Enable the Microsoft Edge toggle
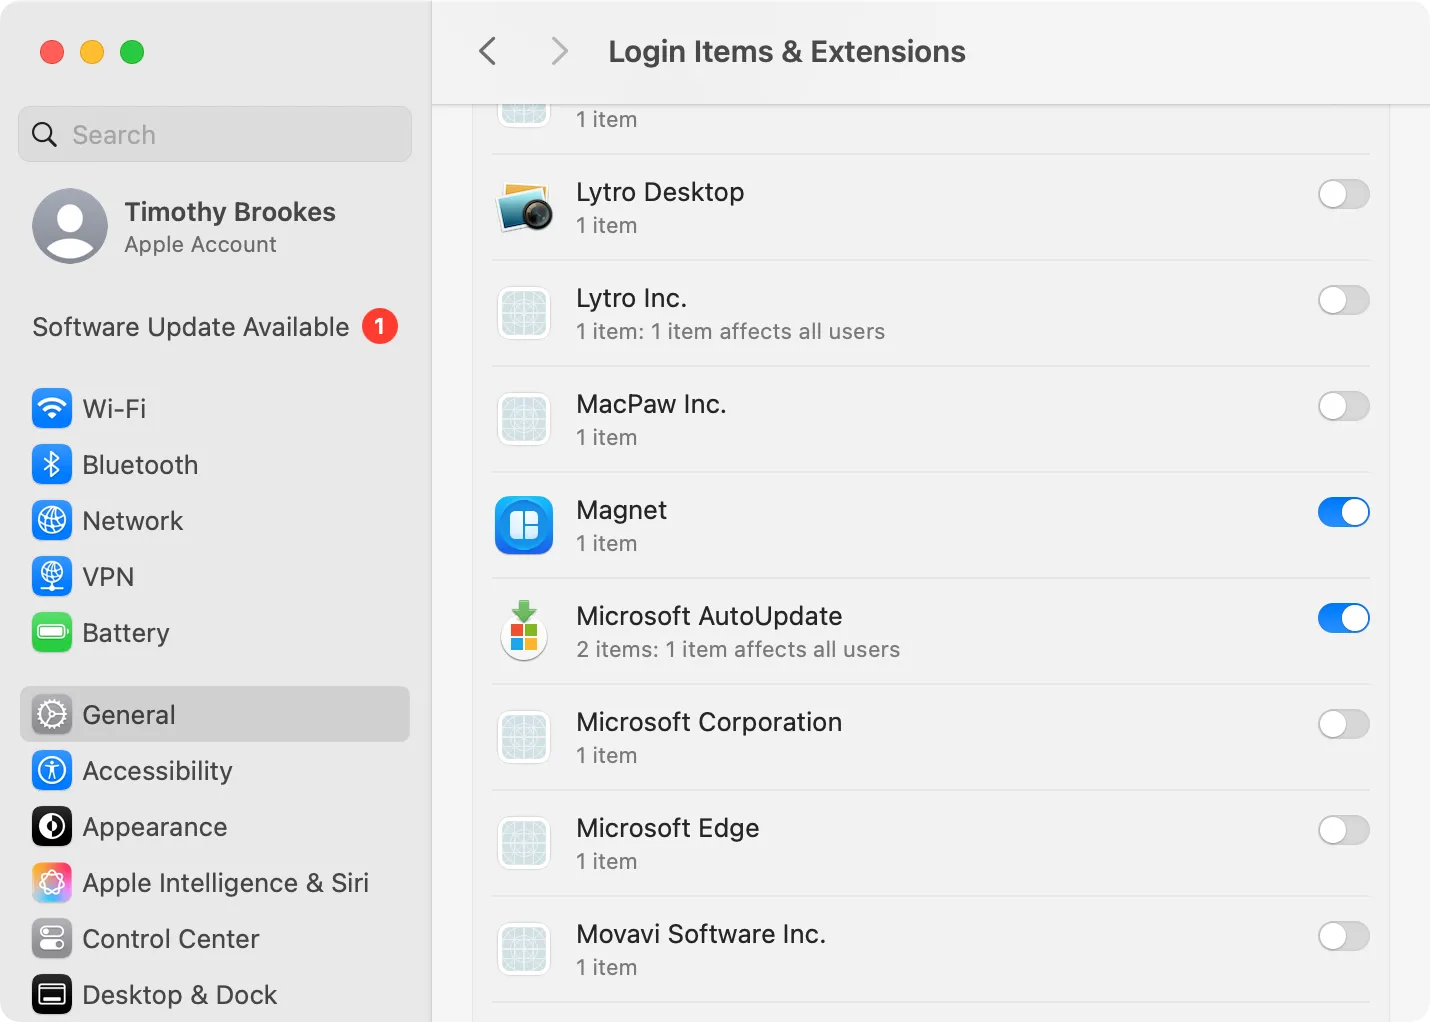The width and height of the screenshot is (1430, 1022). click(x=1343, y=830)
